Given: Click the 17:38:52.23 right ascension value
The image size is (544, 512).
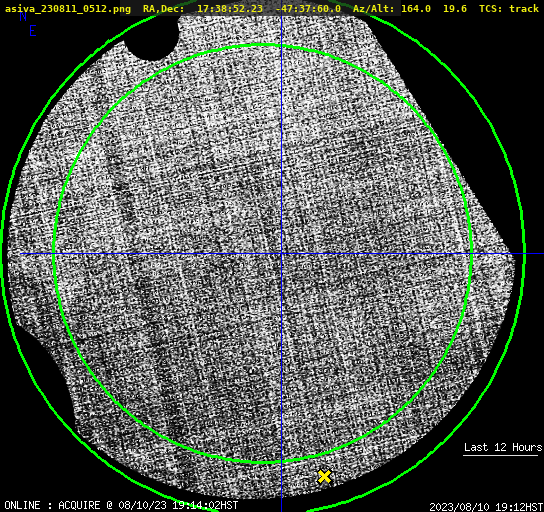Looking at the screenshot, I should [230, 9].
